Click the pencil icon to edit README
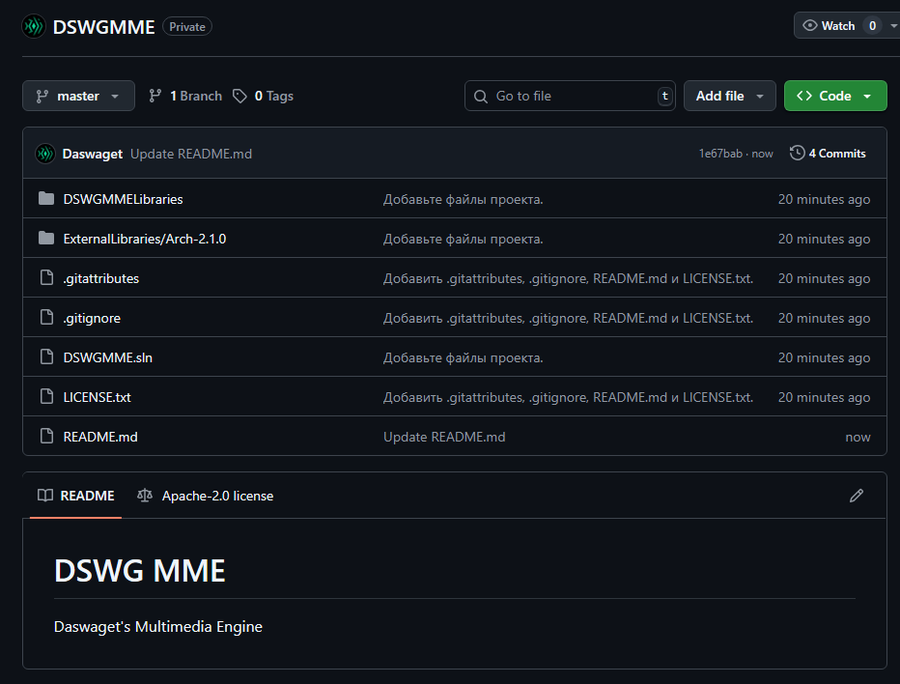 856,496
